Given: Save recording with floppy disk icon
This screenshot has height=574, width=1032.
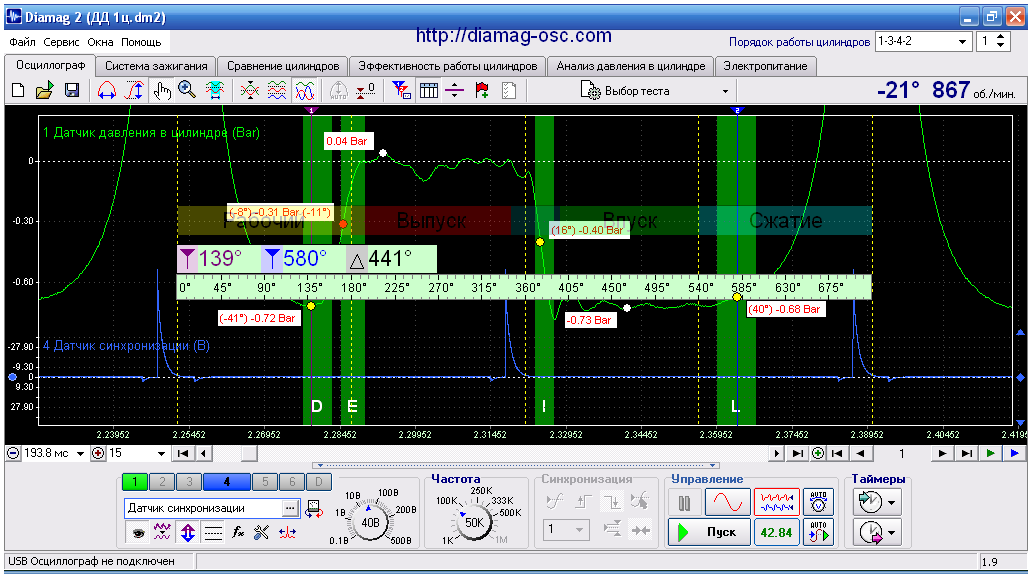Looking at the screenshot, I should click(72, 90).
